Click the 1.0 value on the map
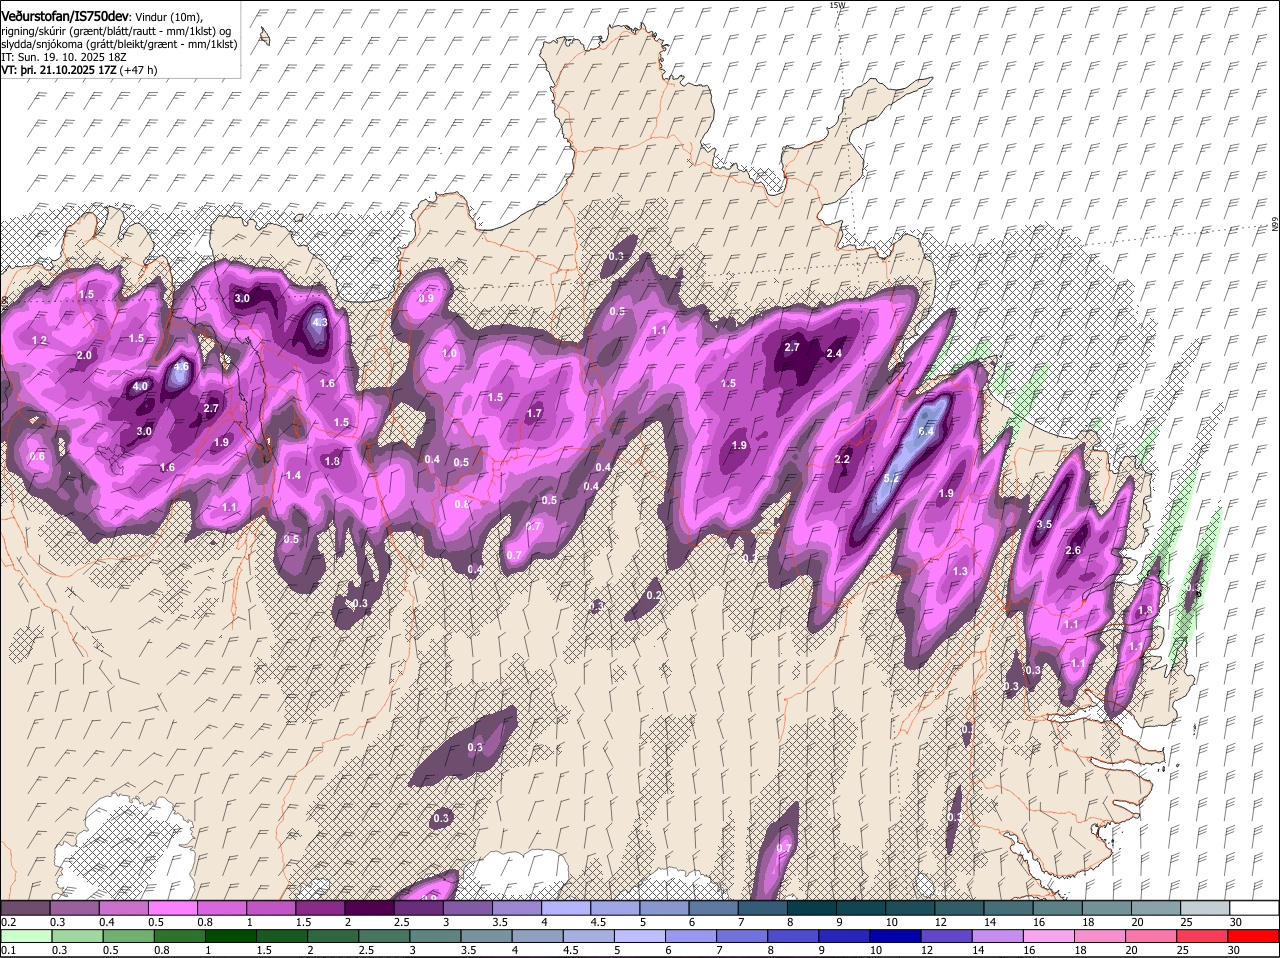Viewport: 1280px width, 958px height. click(x=450, y=353)
